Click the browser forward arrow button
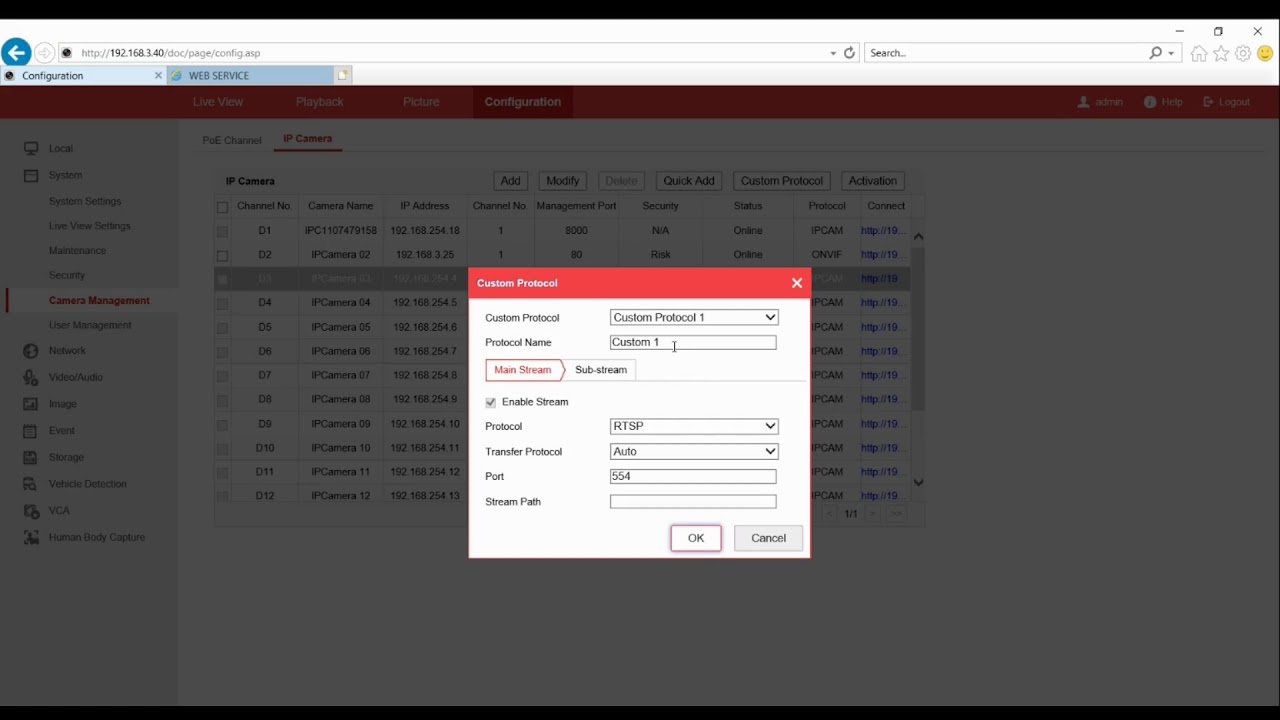1280x720 pixels. click(x=44, y=53)
